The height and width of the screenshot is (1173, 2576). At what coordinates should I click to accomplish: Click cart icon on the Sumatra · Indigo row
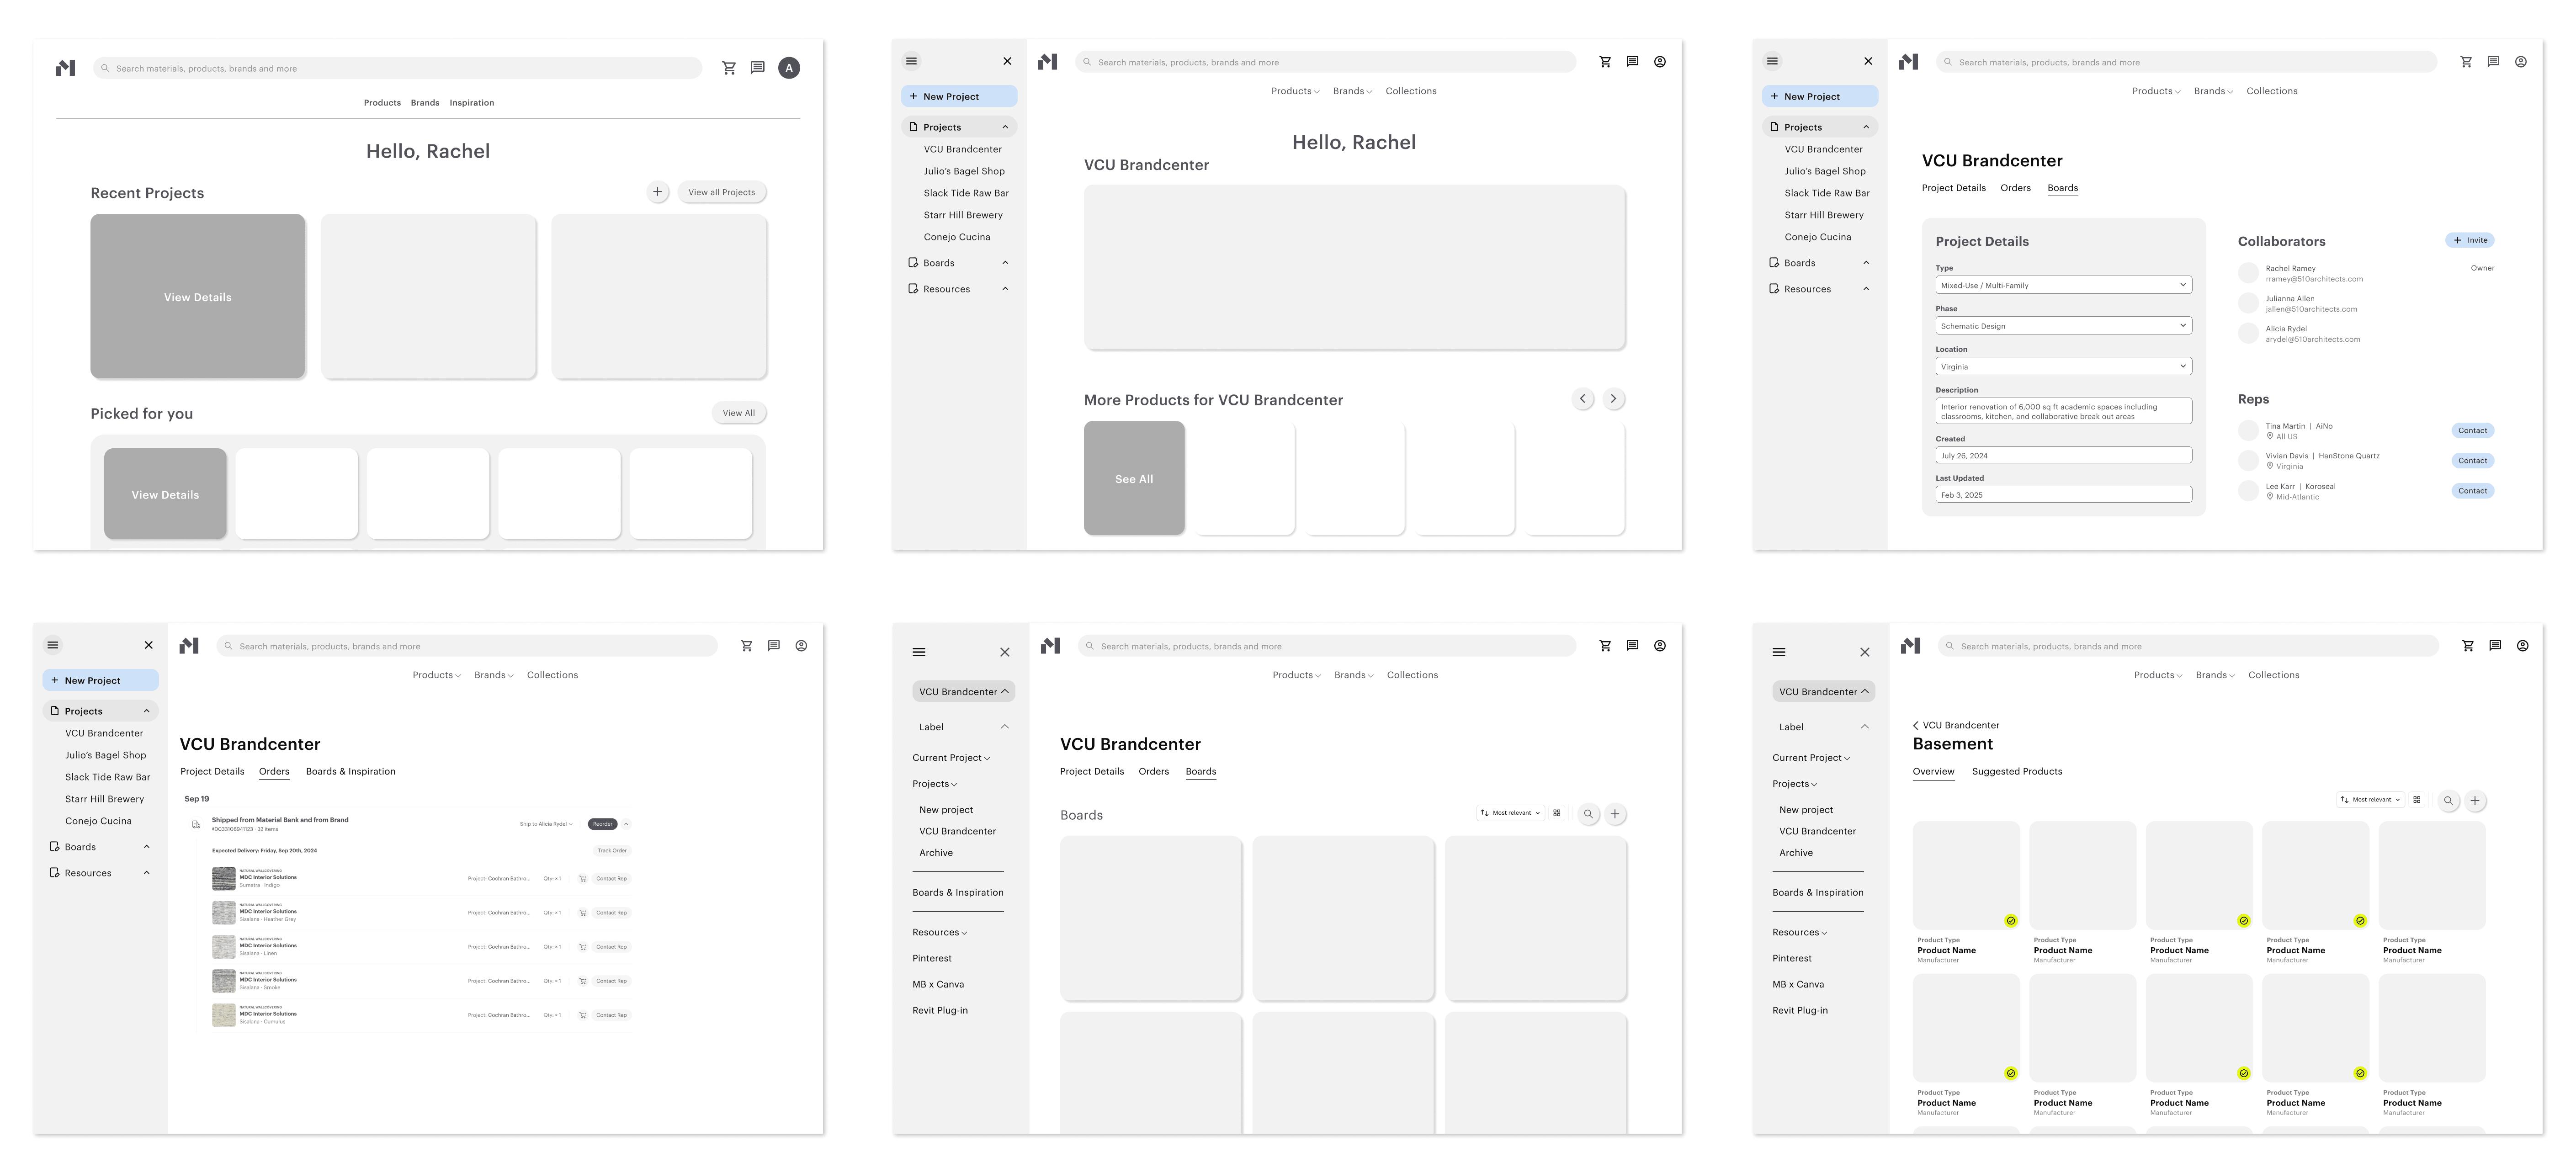[x=583, y=879]
